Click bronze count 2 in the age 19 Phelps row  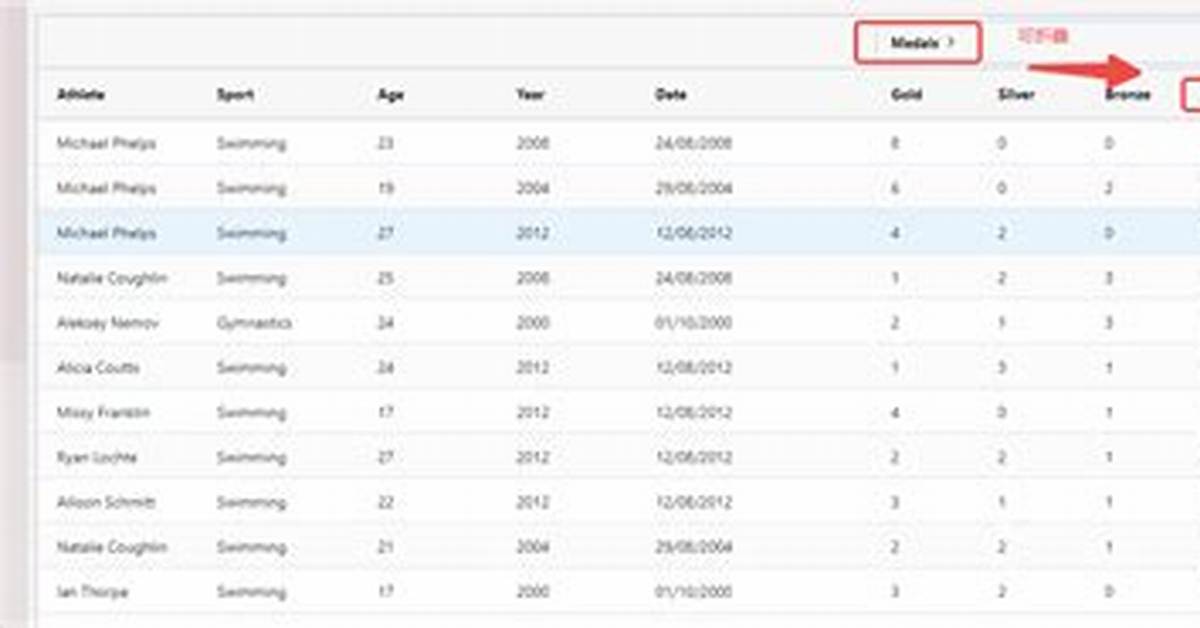[x=1109, y=188]
